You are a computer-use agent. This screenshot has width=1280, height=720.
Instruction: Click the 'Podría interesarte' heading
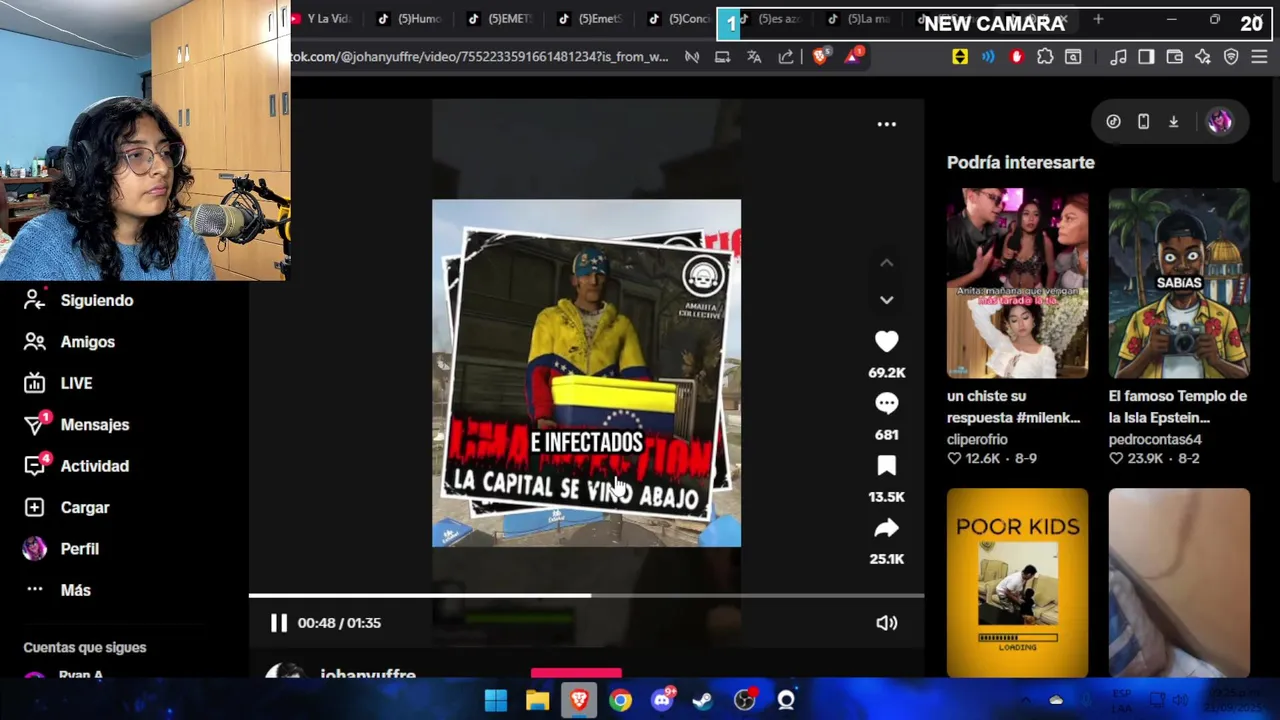pyautogui.click(x=1021, y=162)
